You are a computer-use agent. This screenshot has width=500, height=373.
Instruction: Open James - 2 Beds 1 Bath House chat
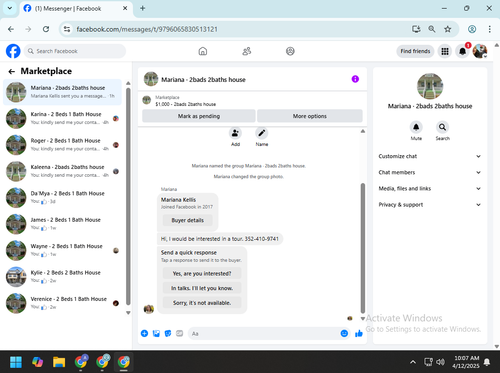click(x=62, y=224)
